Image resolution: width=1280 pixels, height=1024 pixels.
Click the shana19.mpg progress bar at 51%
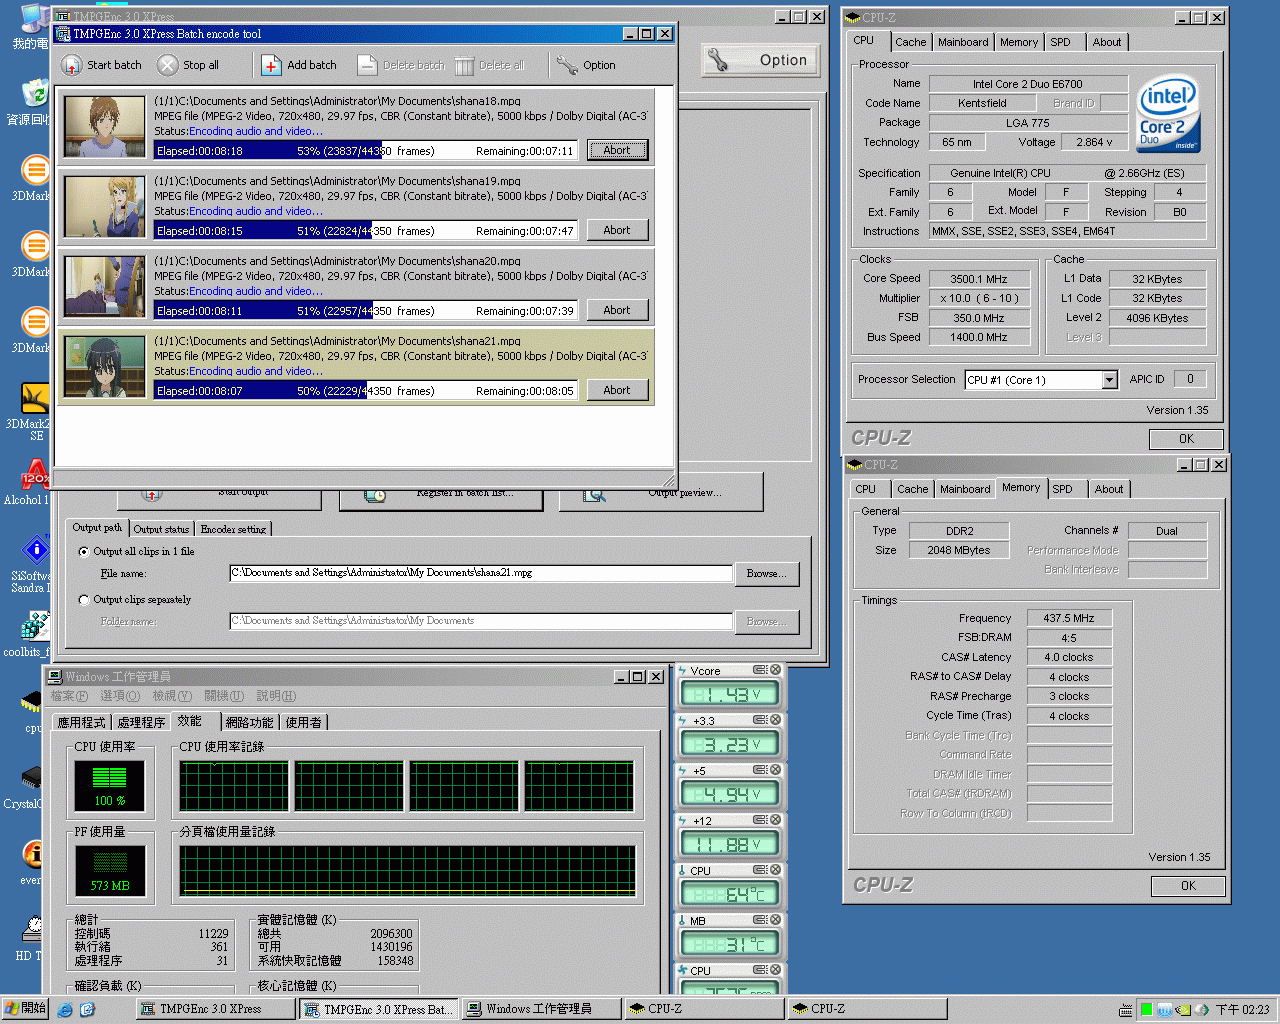(366, 231)
